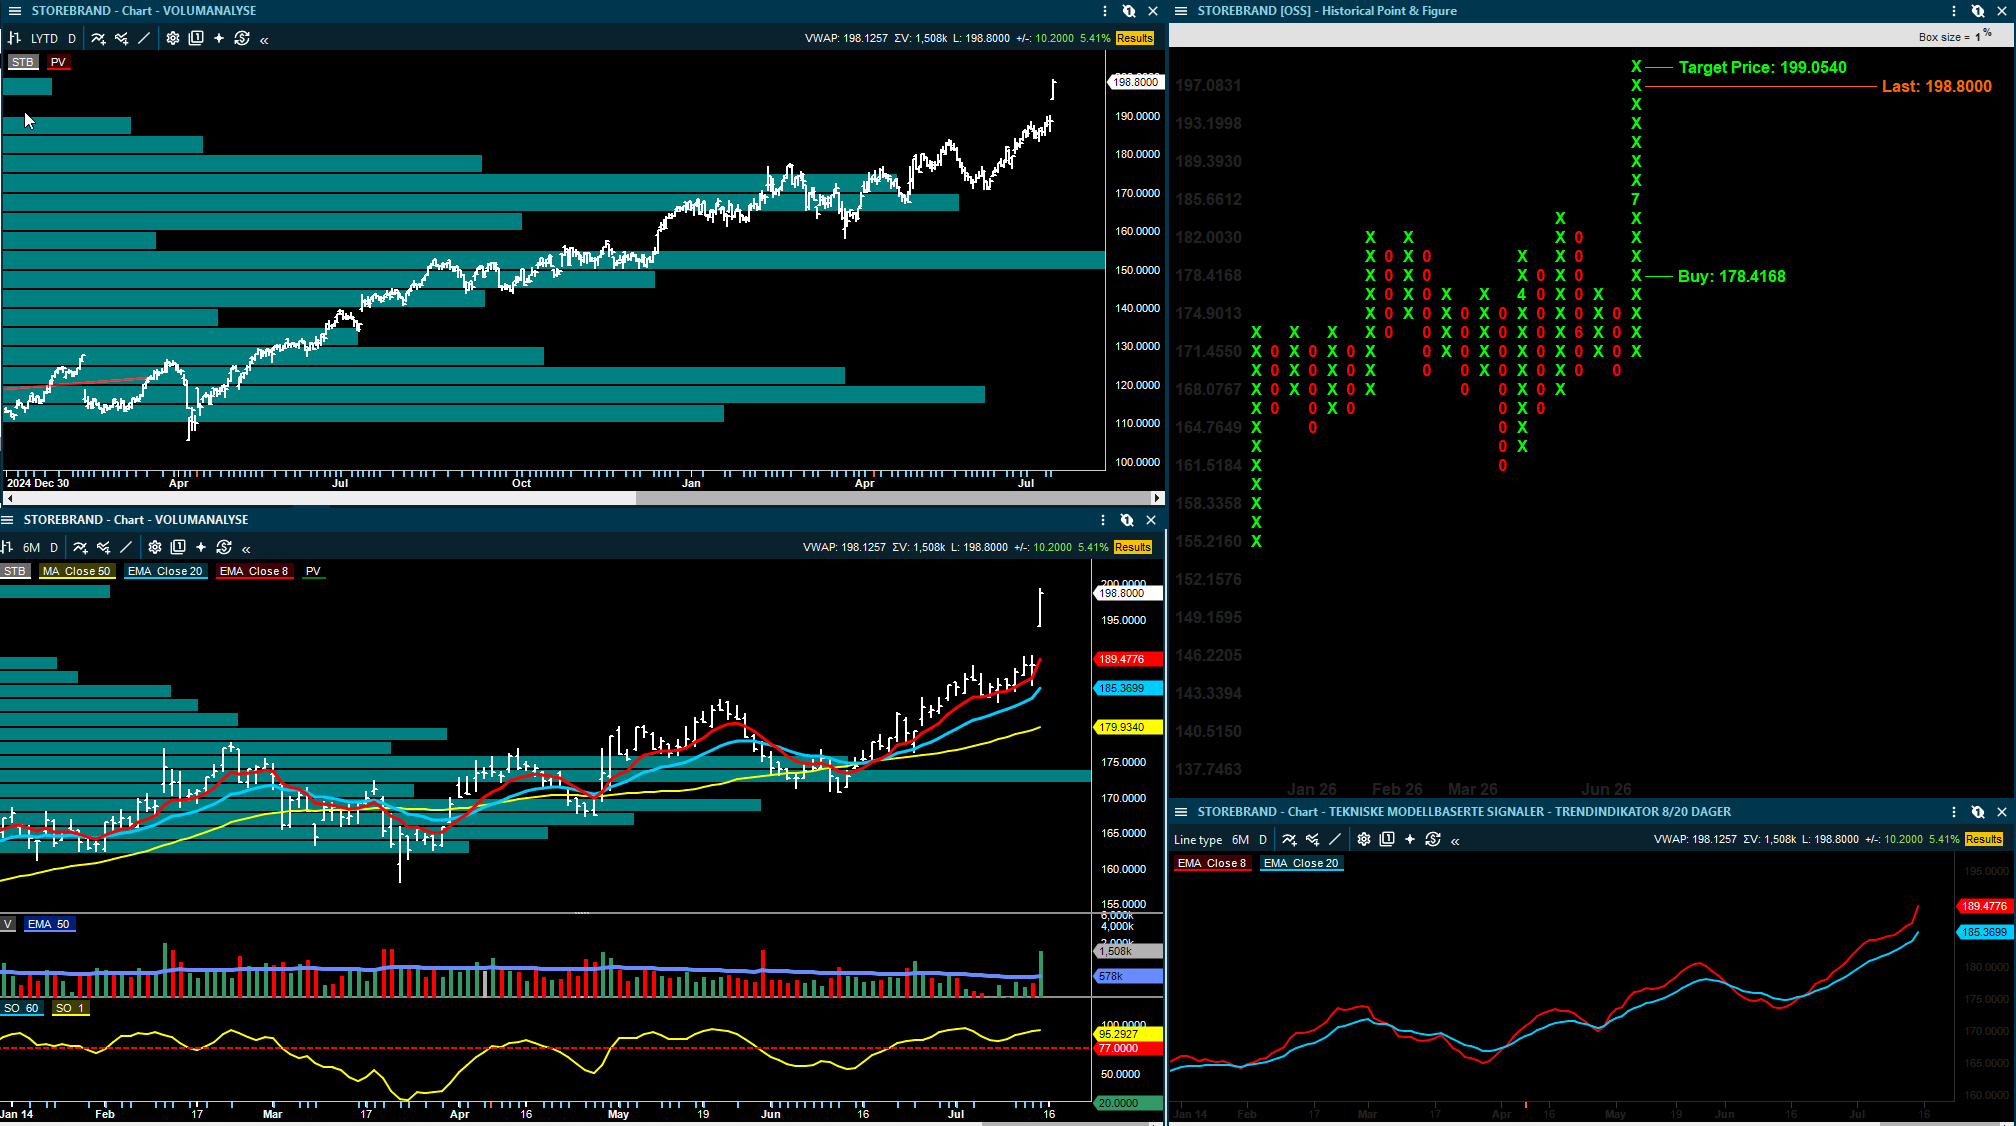This screenshot has width=2016, height=1126.
Task: Toggle EMA Close 8 tag in TRENDINDIKATOR chart
Action: click(1212, 863)
